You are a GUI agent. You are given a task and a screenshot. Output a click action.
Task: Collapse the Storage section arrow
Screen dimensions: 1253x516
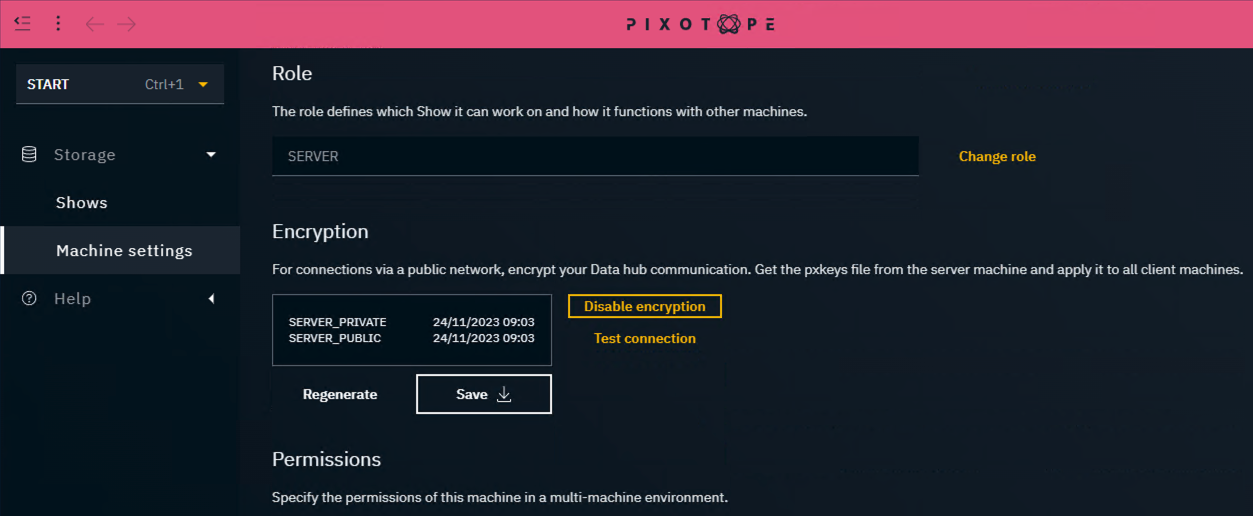[210, 154]
